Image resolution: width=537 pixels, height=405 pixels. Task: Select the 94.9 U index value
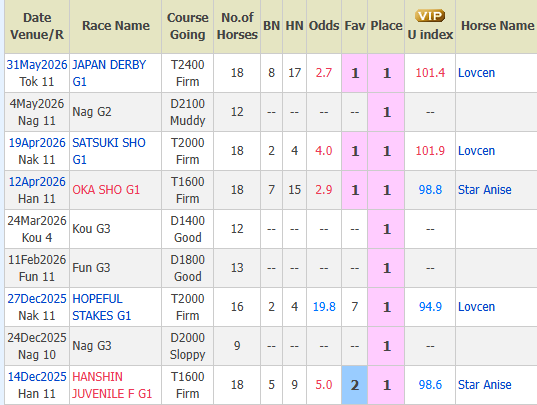point(430,307)
